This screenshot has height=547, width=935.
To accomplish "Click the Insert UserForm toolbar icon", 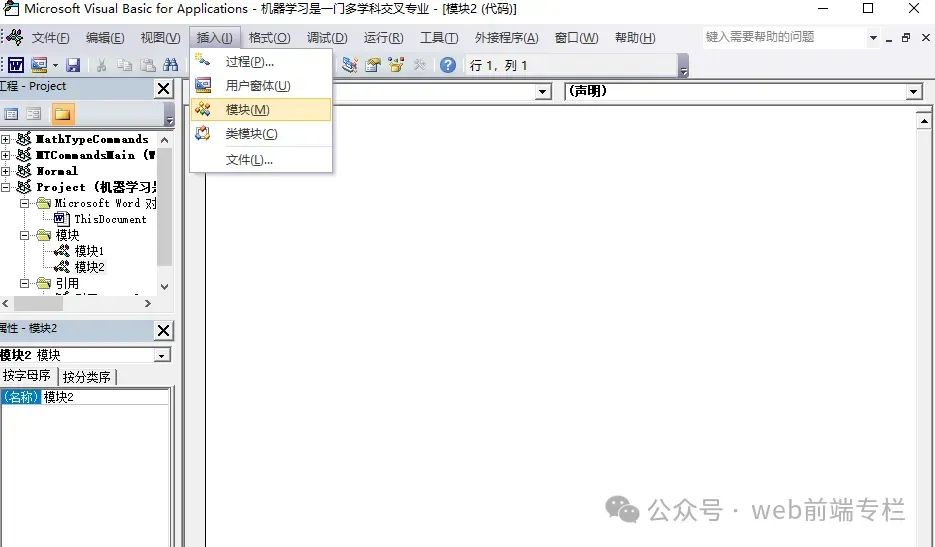I will pyautogui.click(x=39, y=65).
